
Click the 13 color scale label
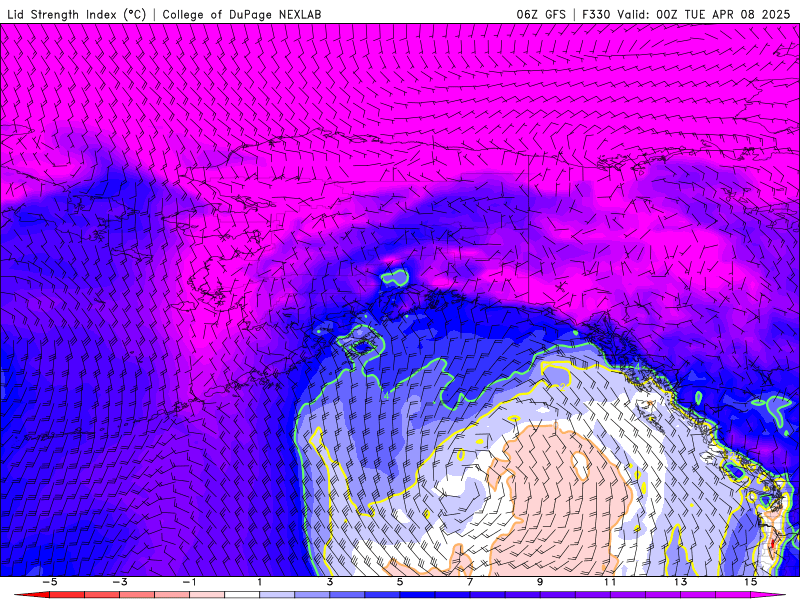680,582
